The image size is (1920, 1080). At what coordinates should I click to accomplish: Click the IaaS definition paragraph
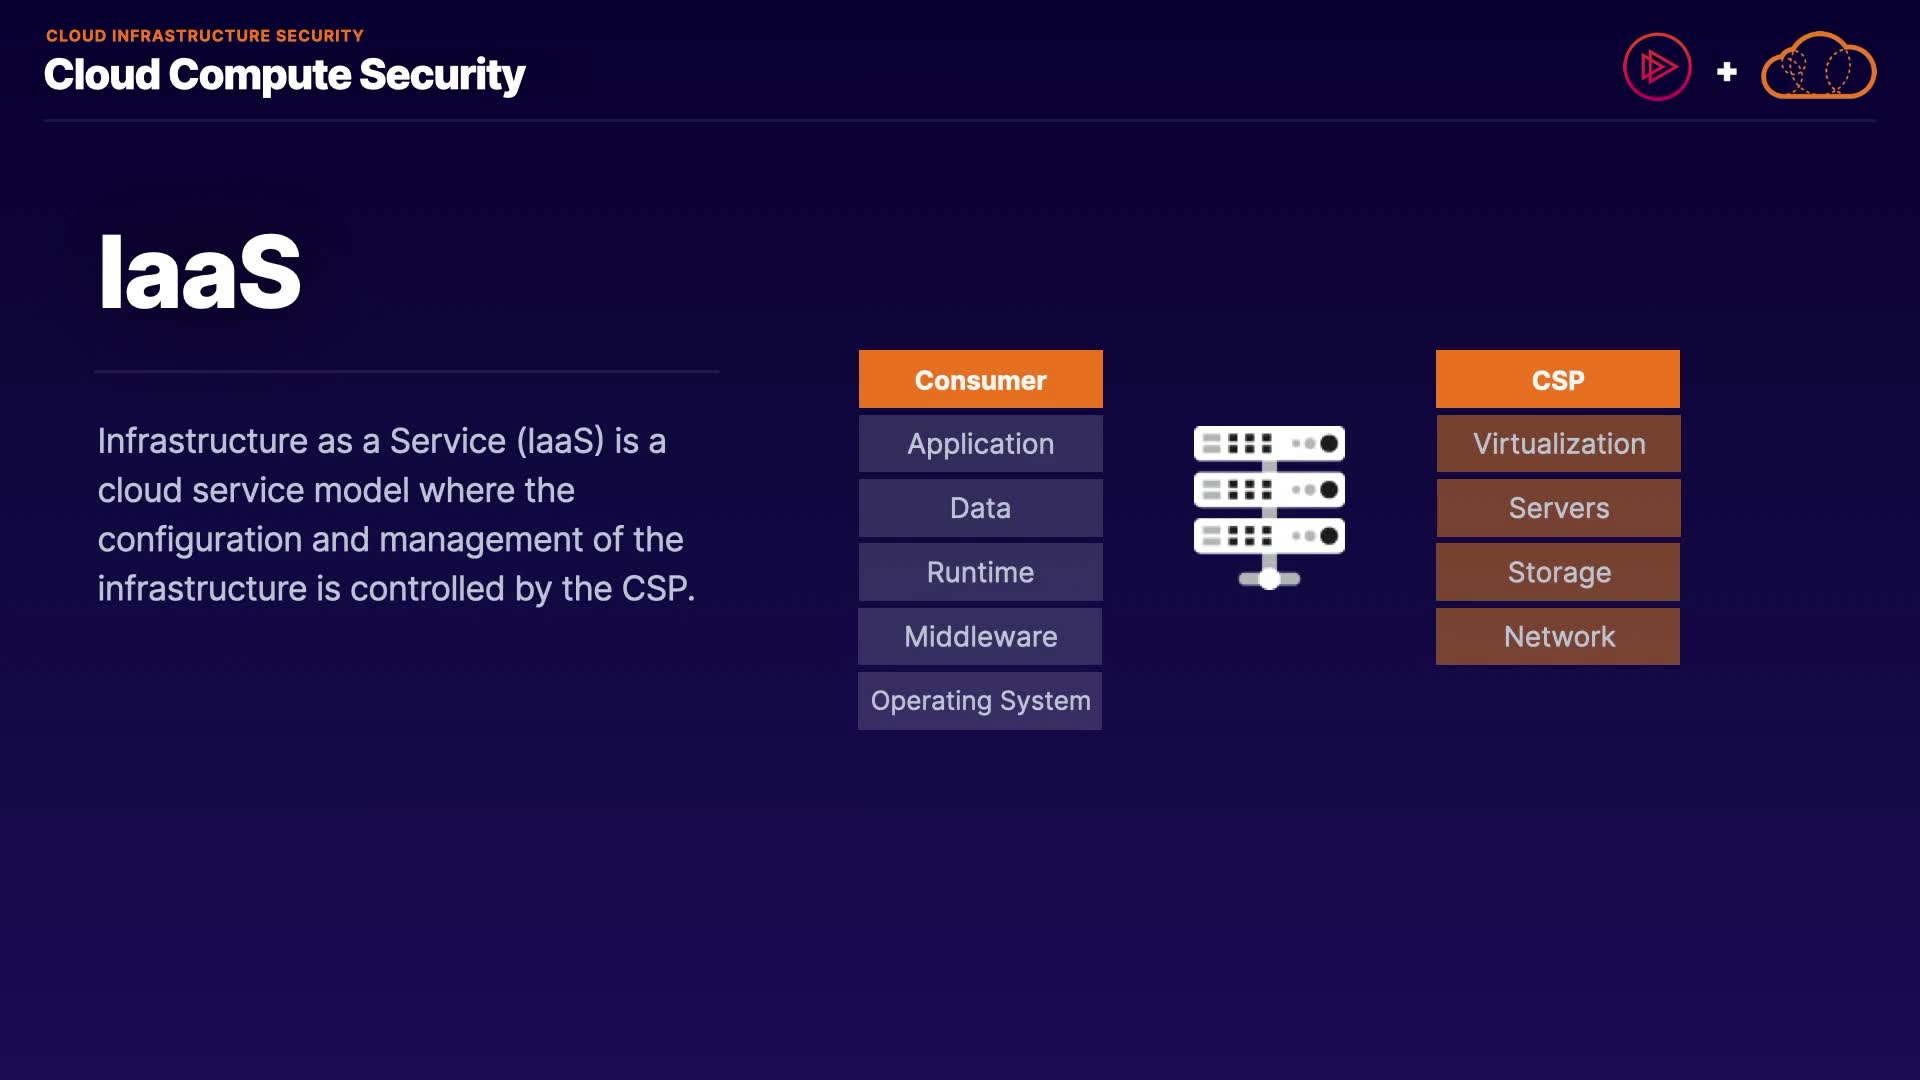[396, 515]
